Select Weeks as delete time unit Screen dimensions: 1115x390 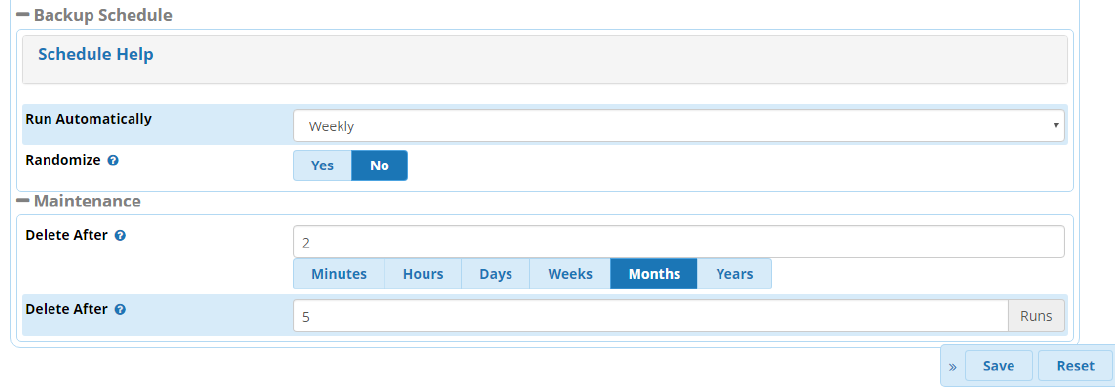click(x=570, y=274)
